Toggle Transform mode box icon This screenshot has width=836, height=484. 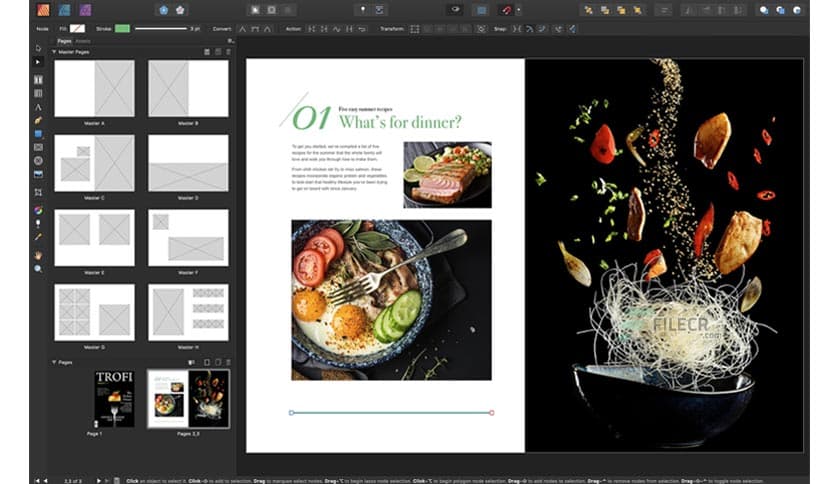click(x=415, y=29)
